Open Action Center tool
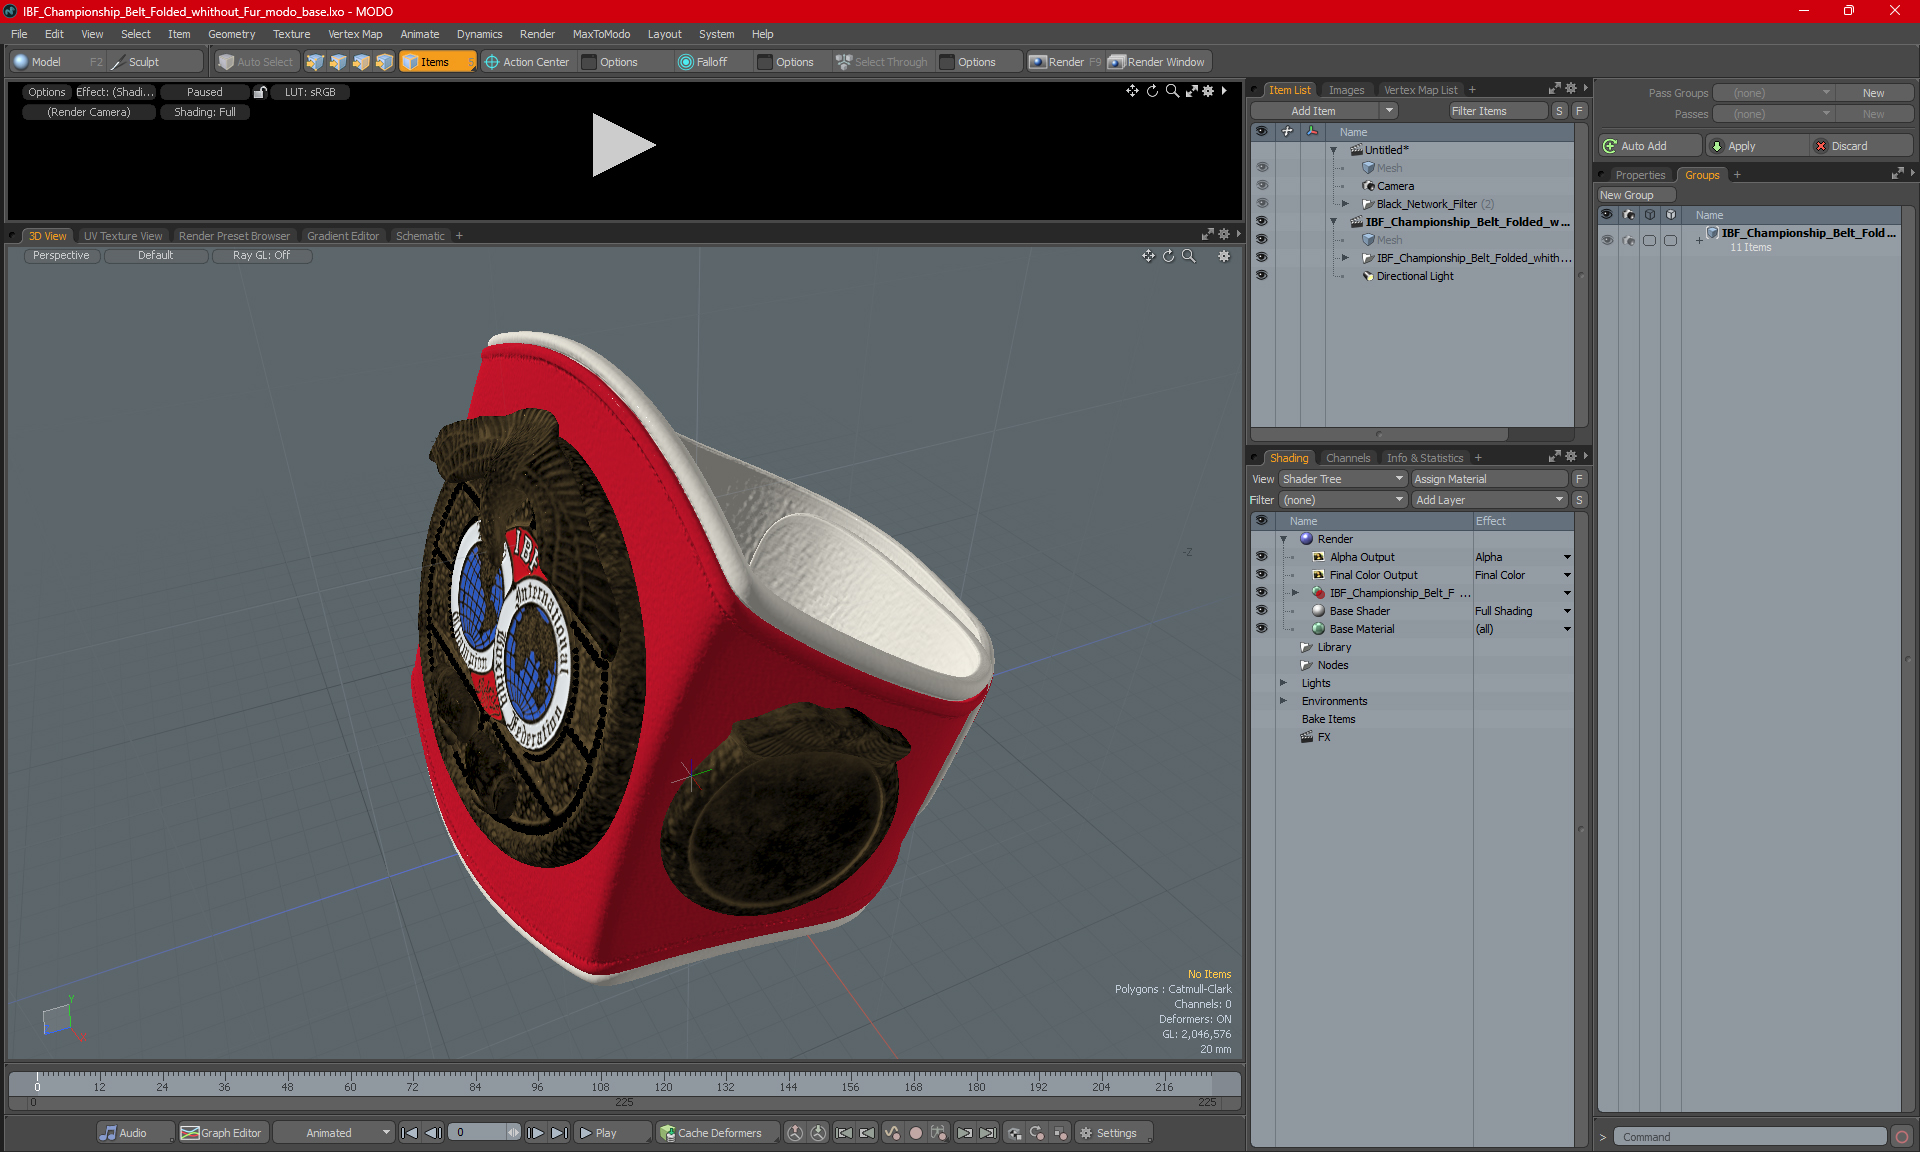Viewport: 1920px width, 1152px height. pos(527,62)
